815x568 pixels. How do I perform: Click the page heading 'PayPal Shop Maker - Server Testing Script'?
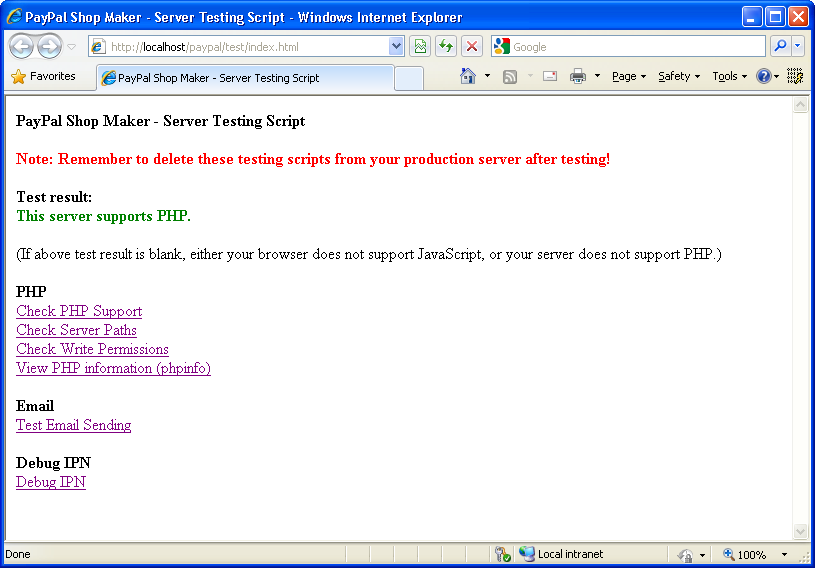(161, 121)
